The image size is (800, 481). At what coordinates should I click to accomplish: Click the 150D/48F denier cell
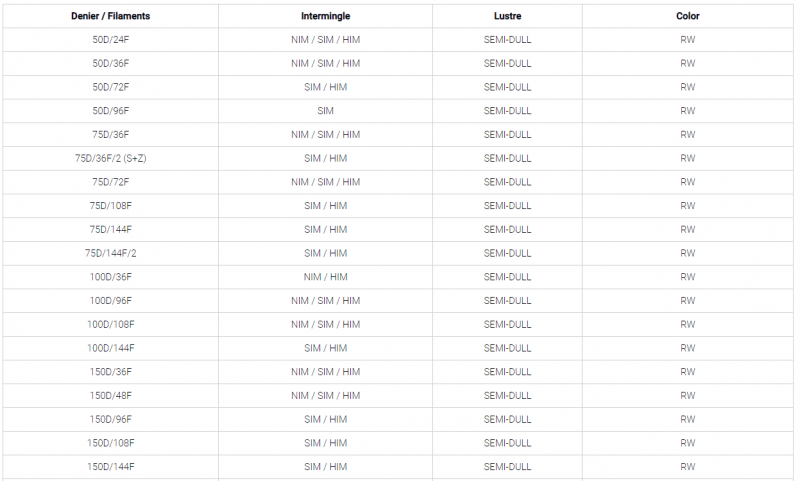click(x=110, y=396)
